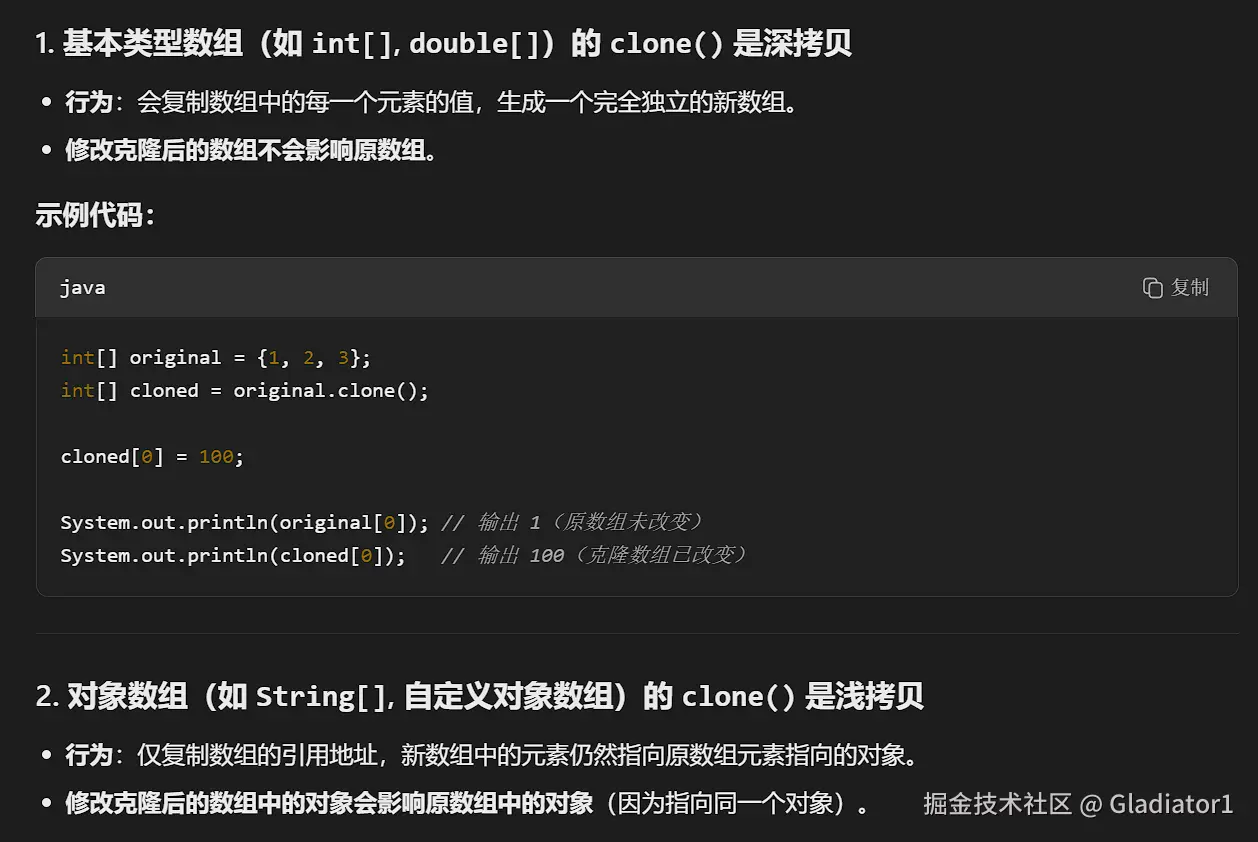Click the code line declaring int[] original
The image size is (1258, 842).
[x=215, y=358]
